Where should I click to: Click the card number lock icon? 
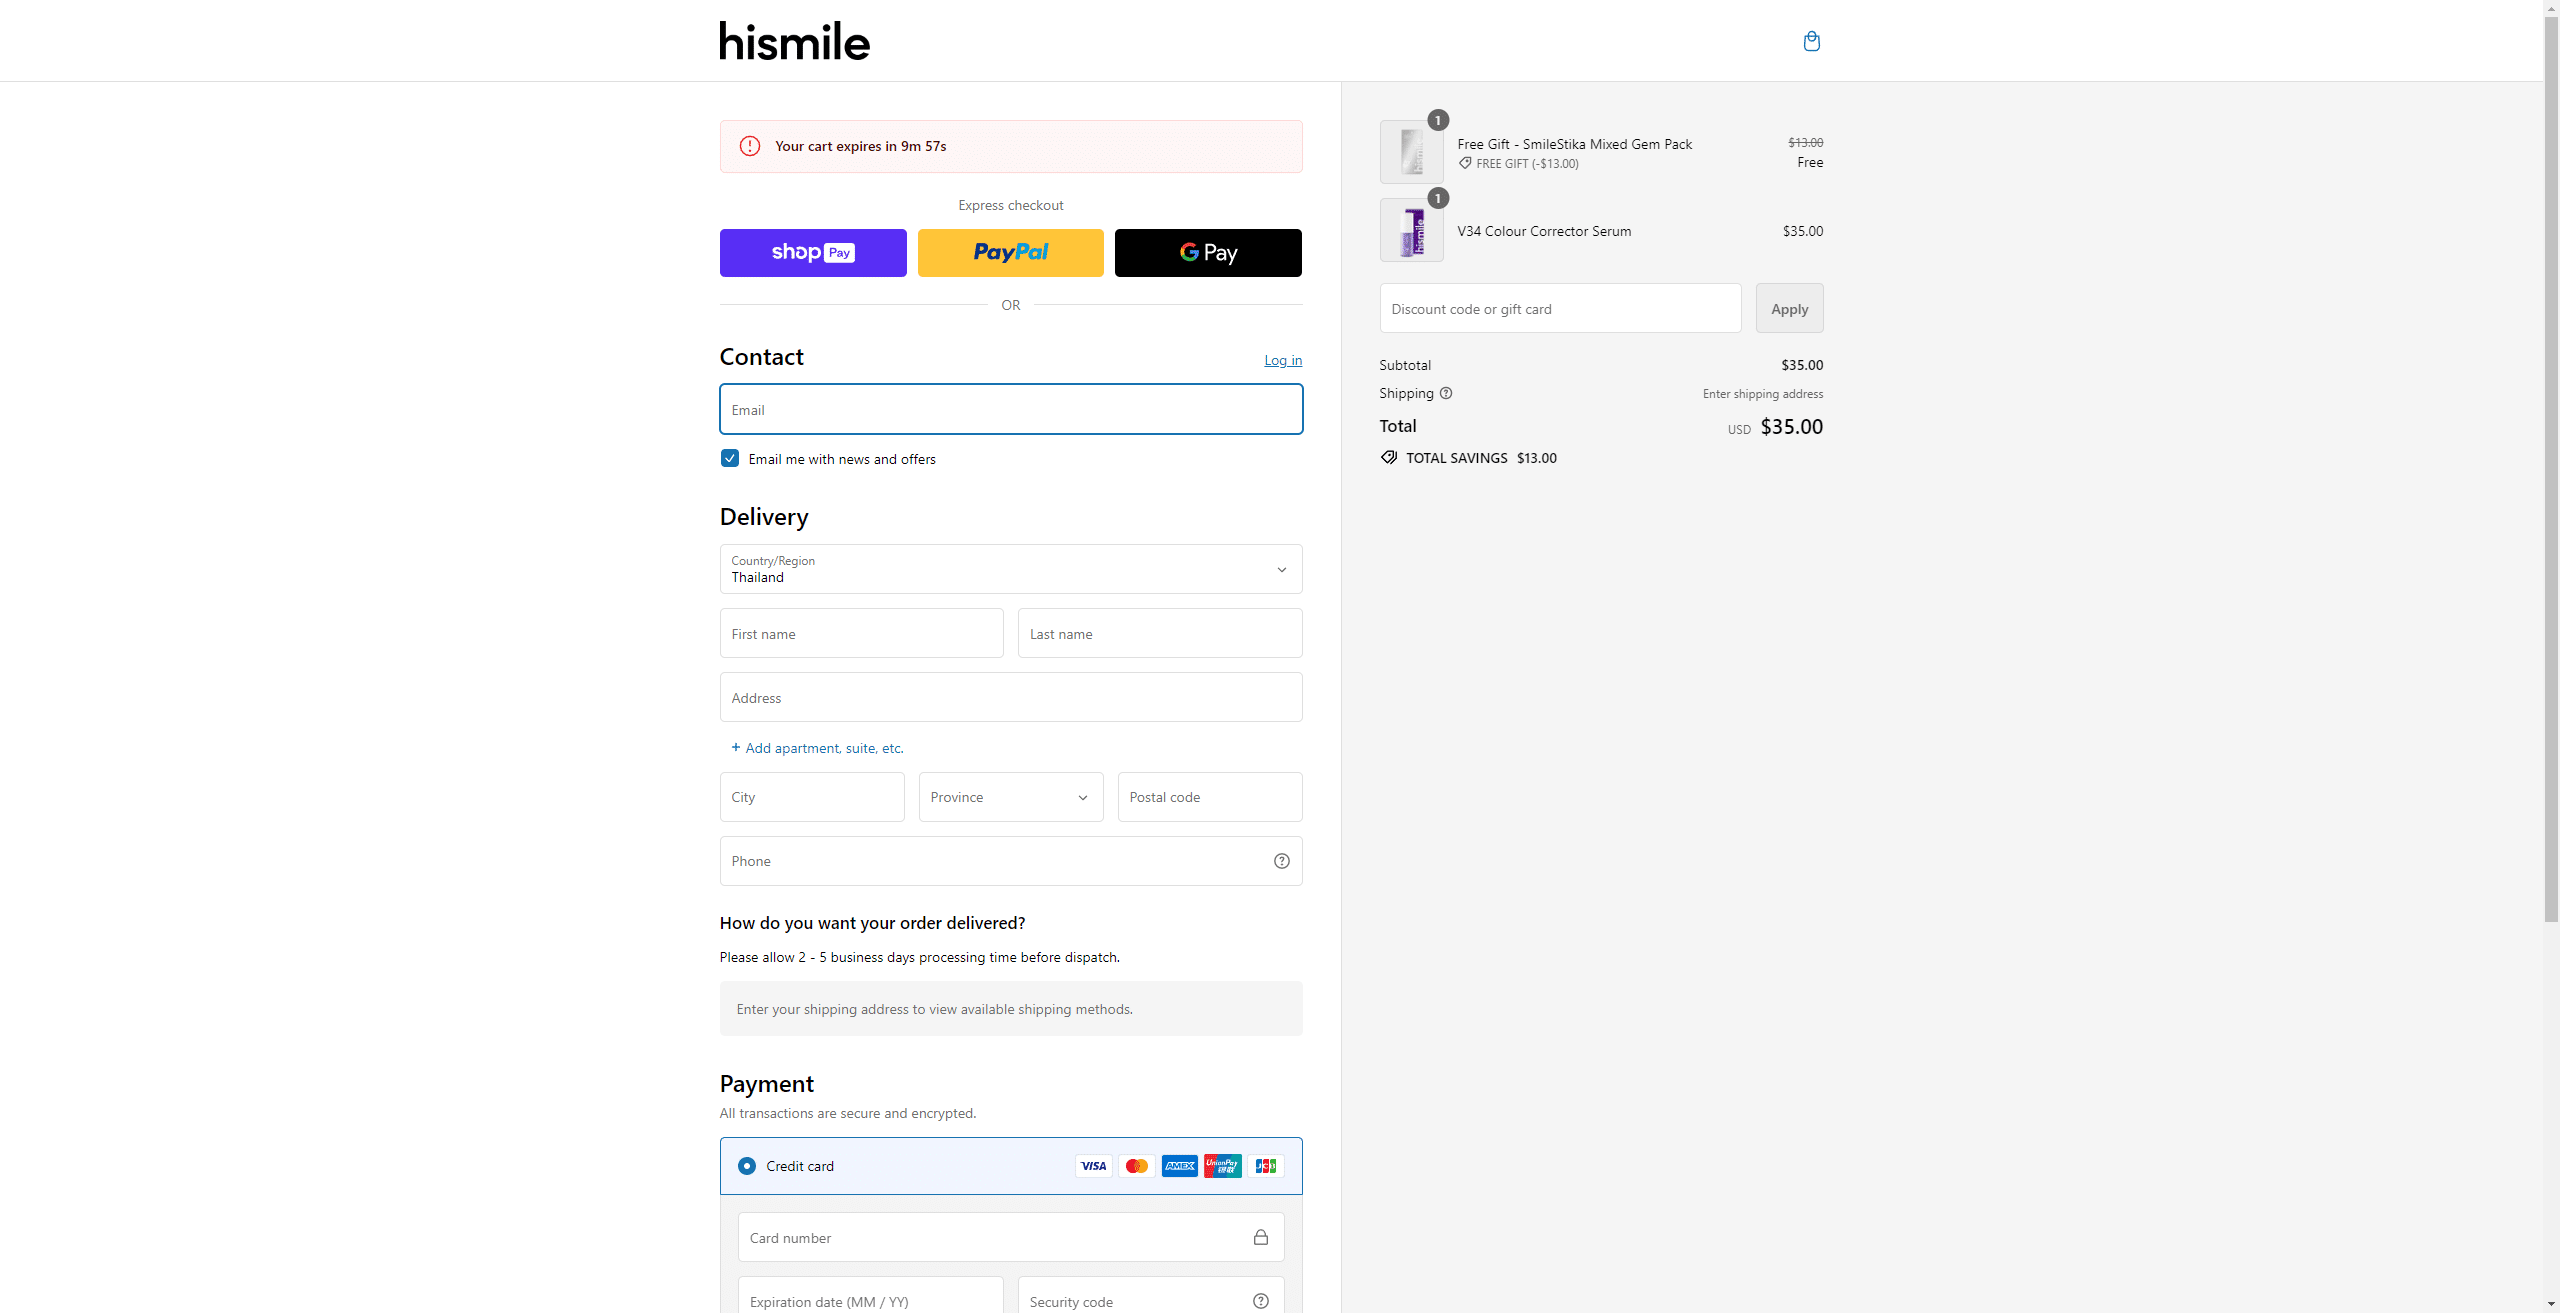pos(1261,1237)
